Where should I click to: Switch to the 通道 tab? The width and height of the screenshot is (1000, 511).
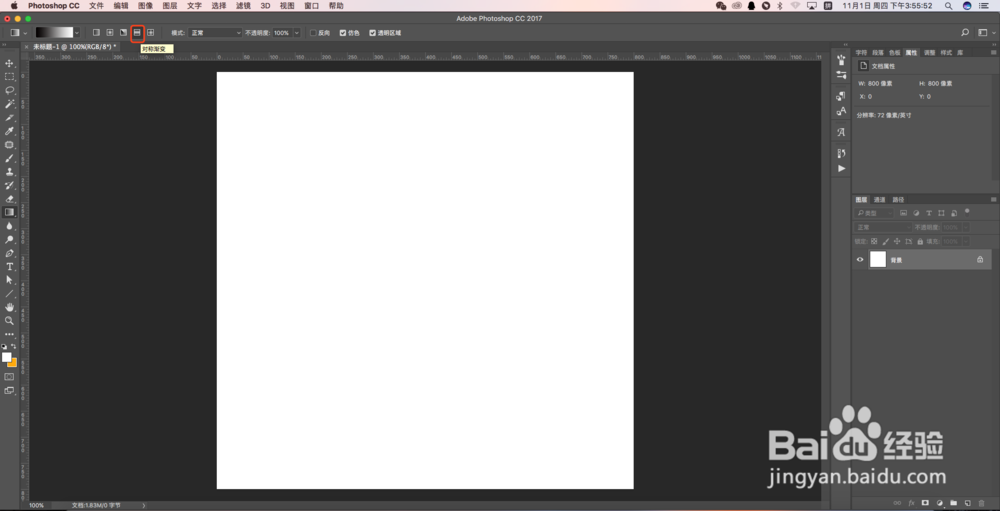879,200
